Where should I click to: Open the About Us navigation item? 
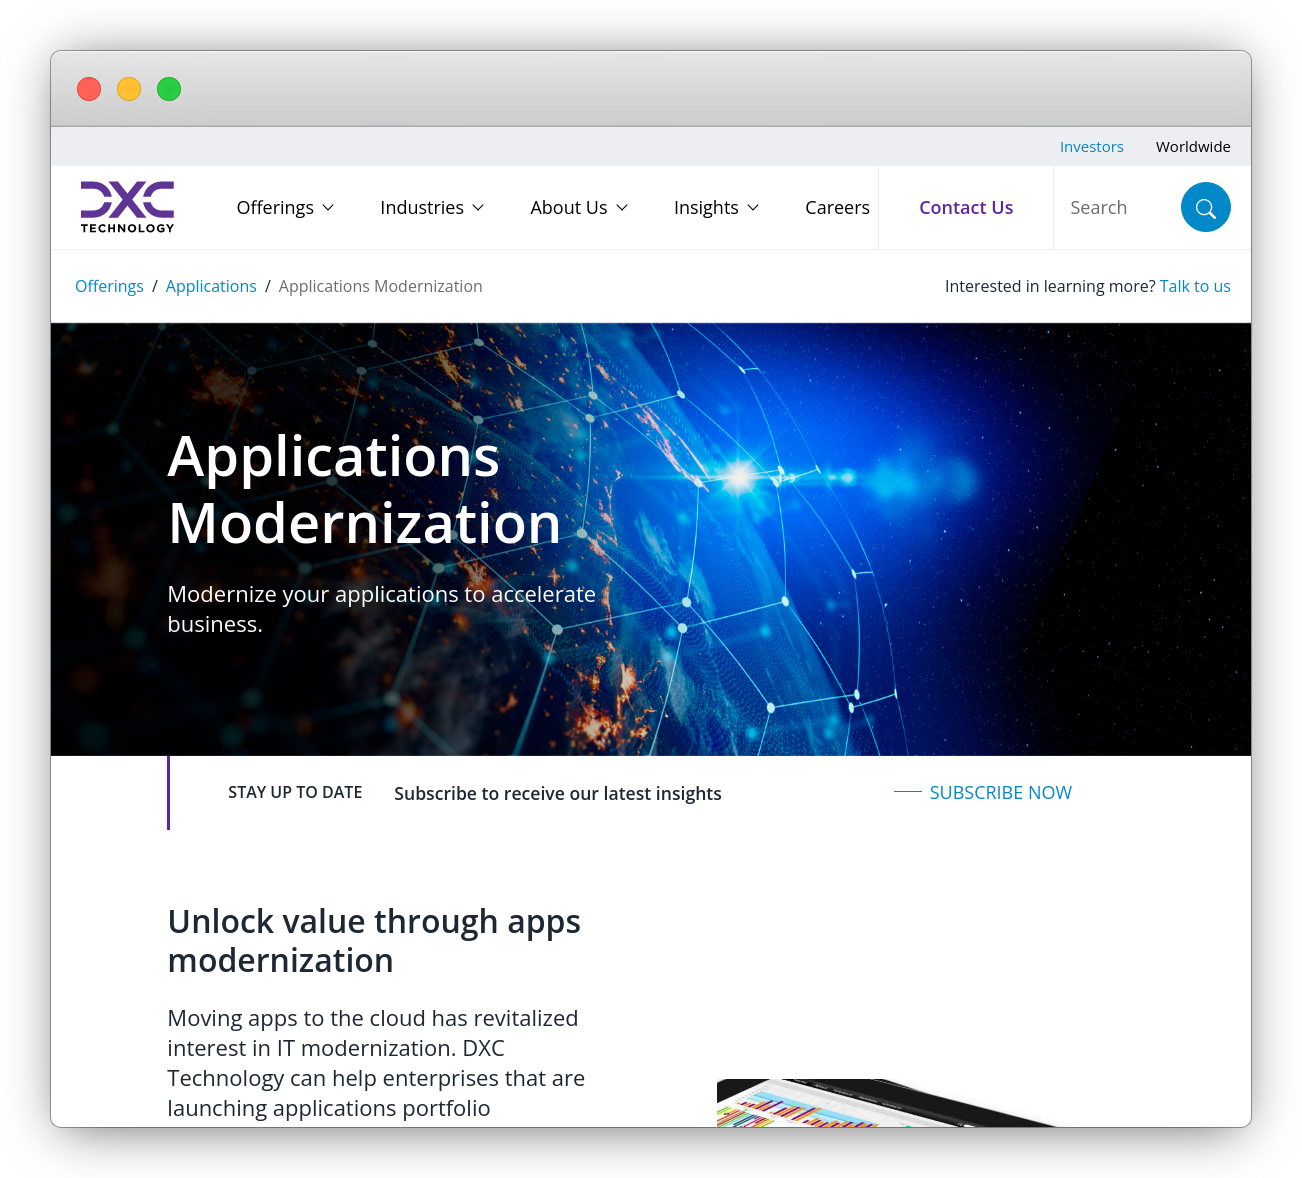569,207
